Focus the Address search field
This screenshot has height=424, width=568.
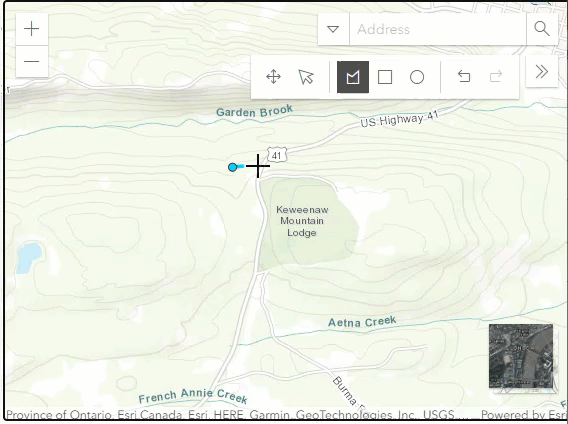click(x=438, y=29)
